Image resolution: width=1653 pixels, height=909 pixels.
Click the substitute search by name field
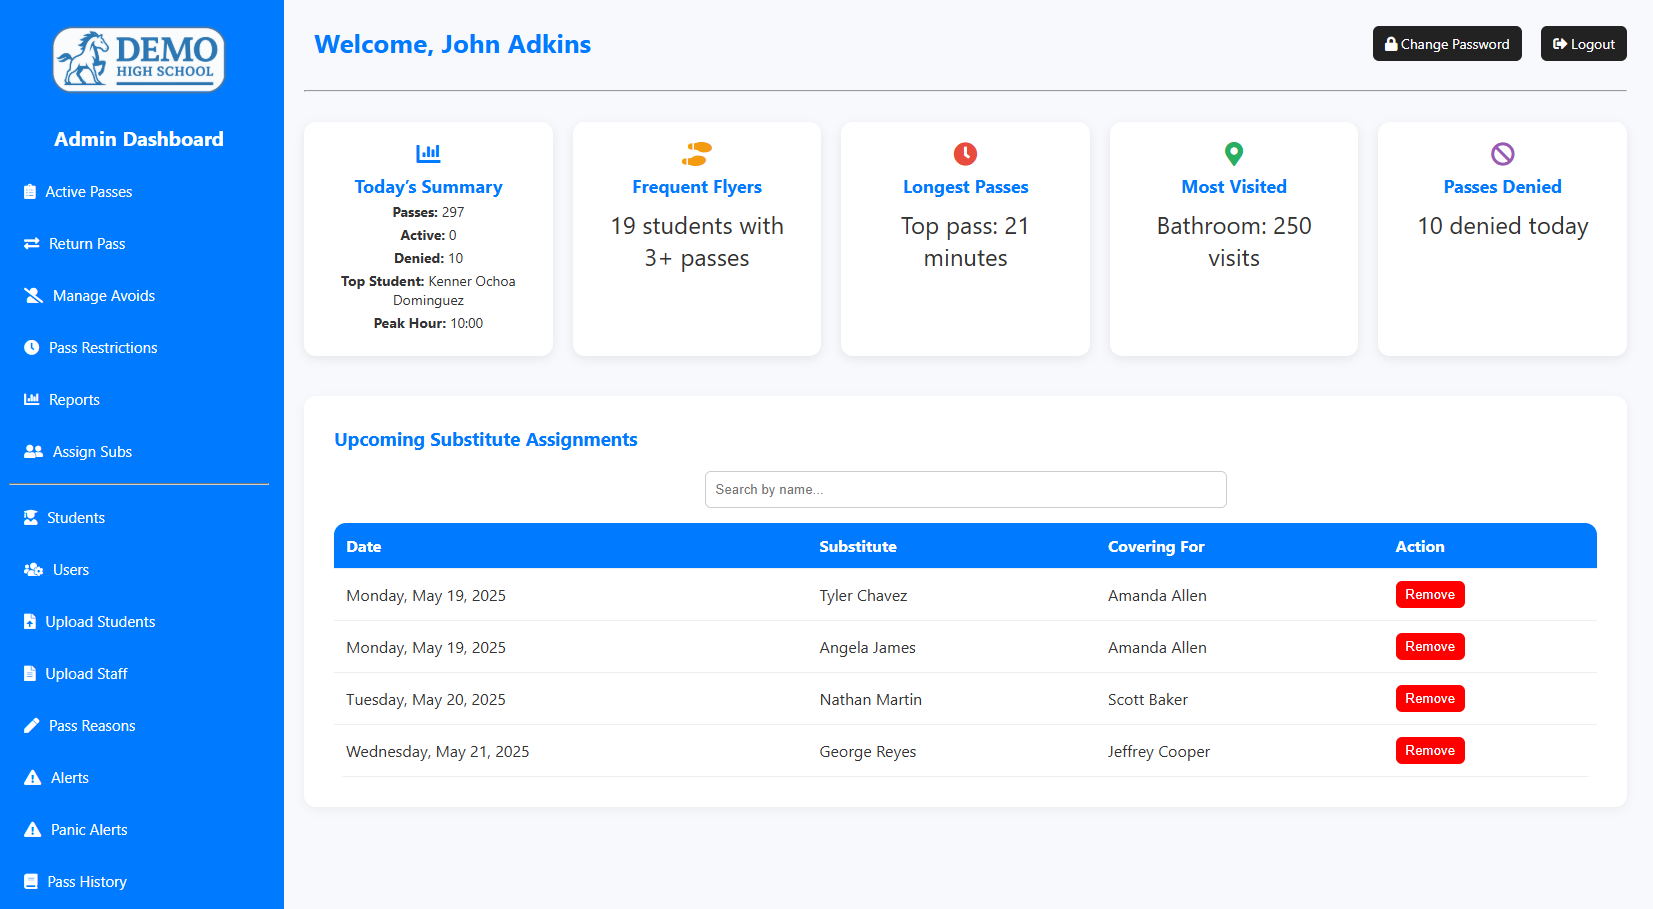pyautogui.click(x=964, y=489)
